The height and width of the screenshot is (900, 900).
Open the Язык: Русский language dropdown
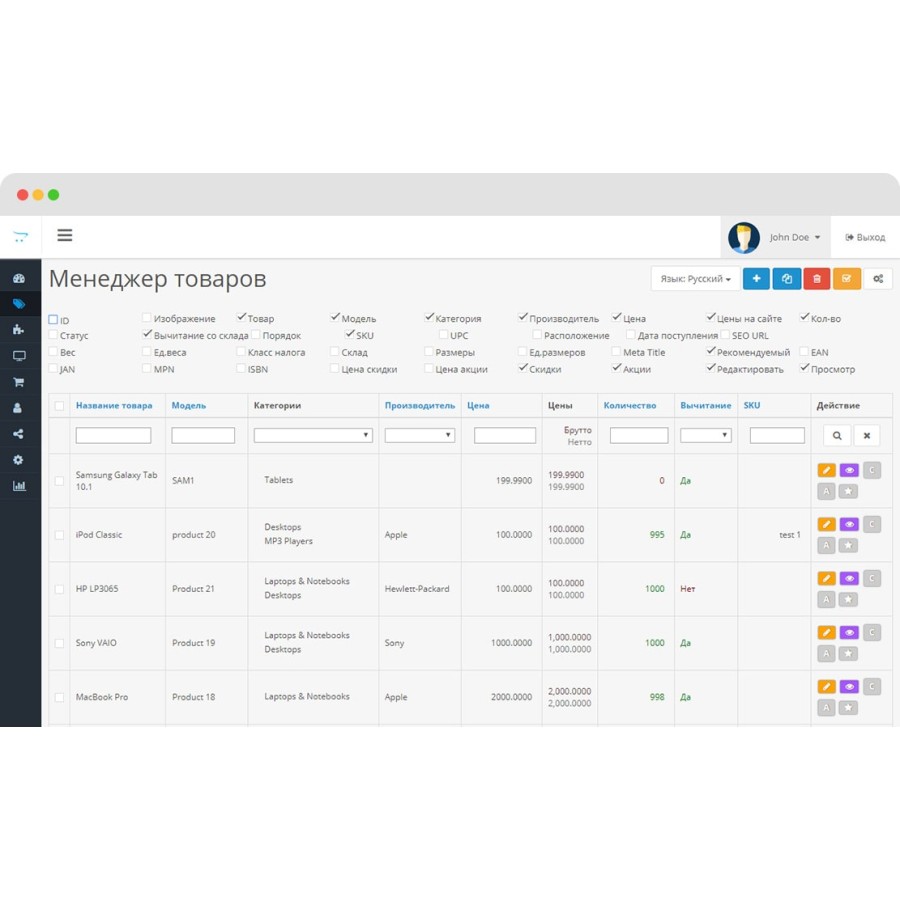[696, 278]
